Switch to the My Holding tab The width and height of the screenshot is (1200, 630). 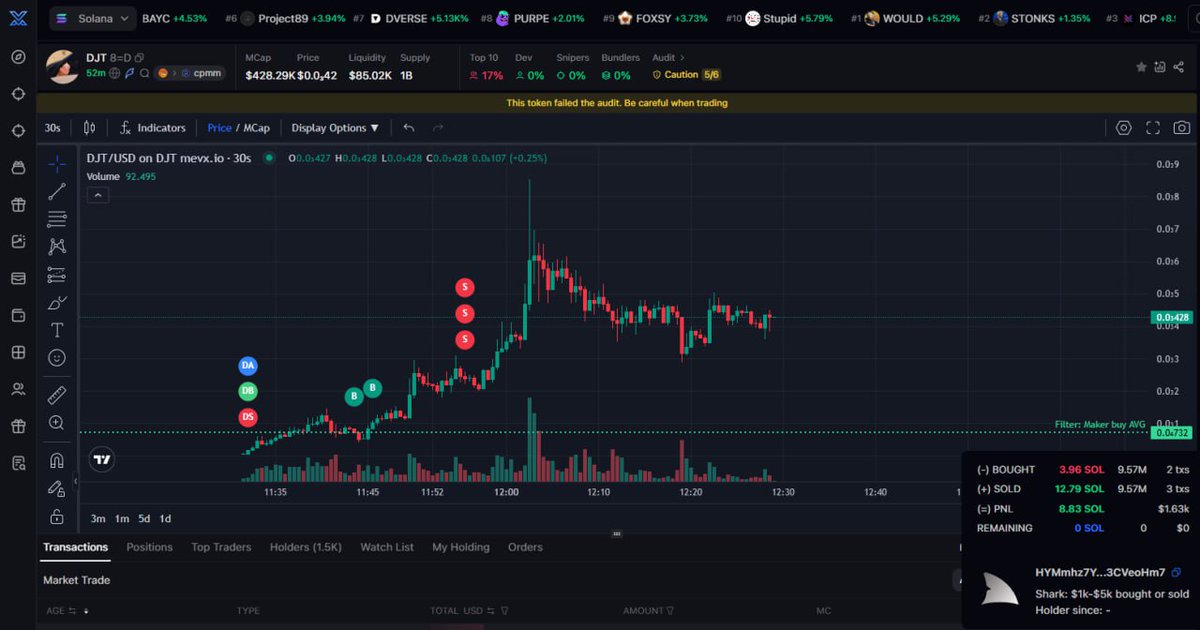click(x=461, y=547)
